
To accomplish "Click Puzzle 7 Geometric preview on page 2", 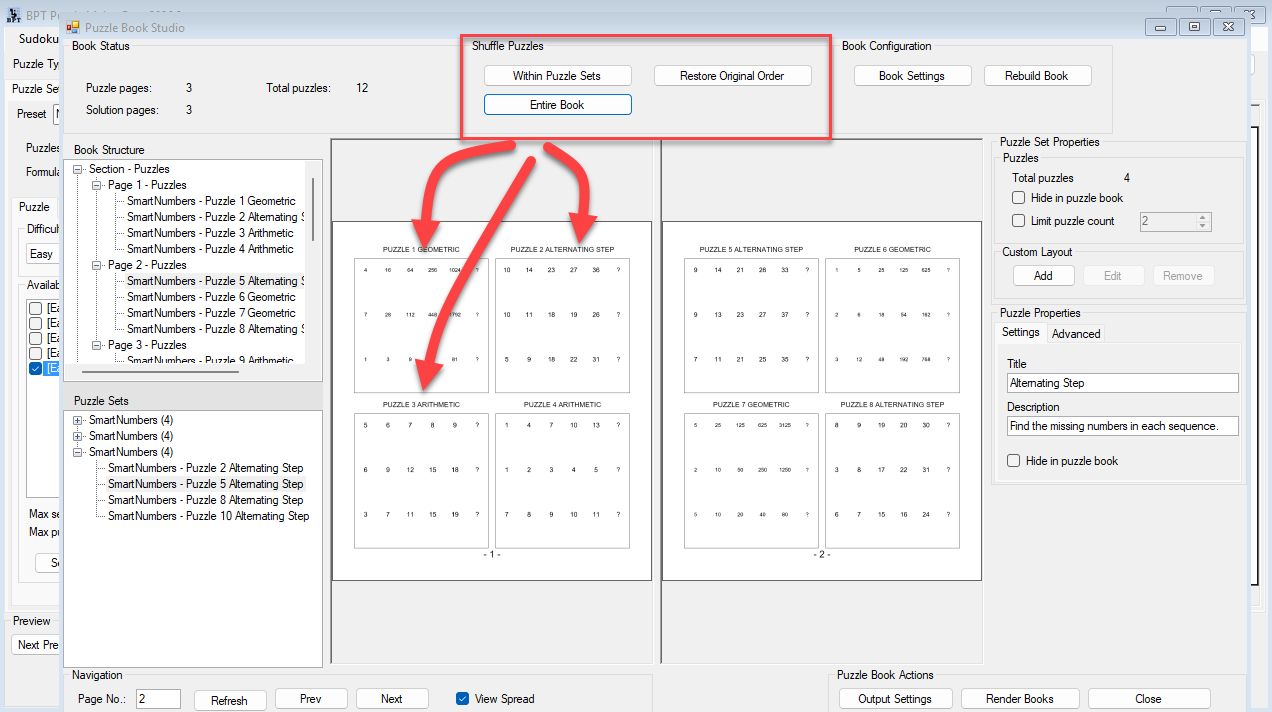I will pyautogui.click(x=751, y=480).
